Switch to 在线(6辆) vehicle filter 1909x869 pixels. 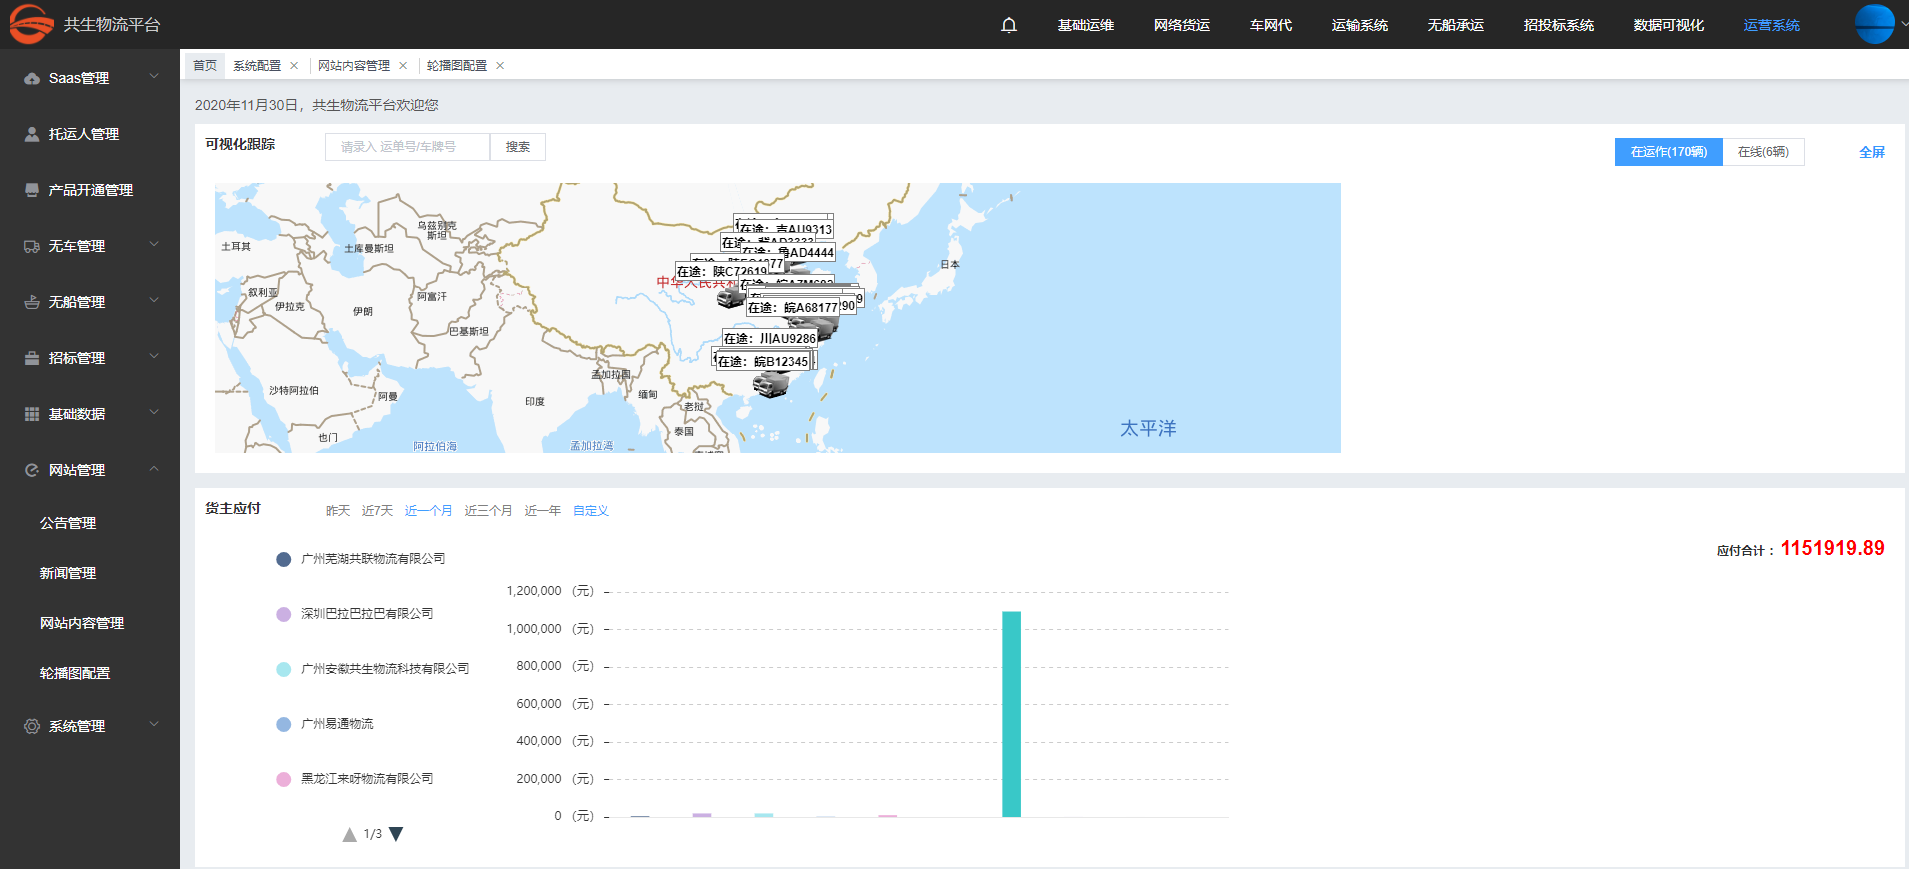click(x=1763, y=152)
